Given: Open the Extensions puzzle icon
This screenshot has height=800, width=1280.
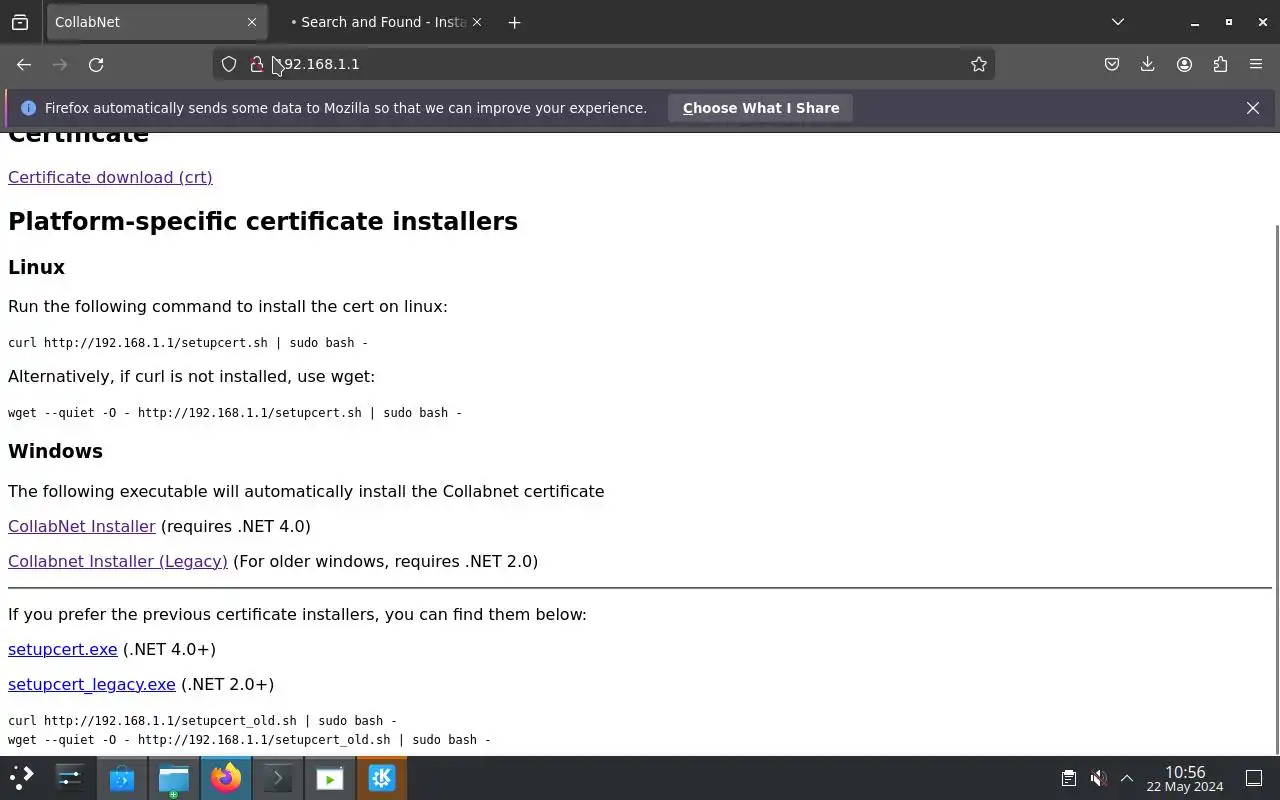Looking at the screenshot, I should [x=1220, y=64].
